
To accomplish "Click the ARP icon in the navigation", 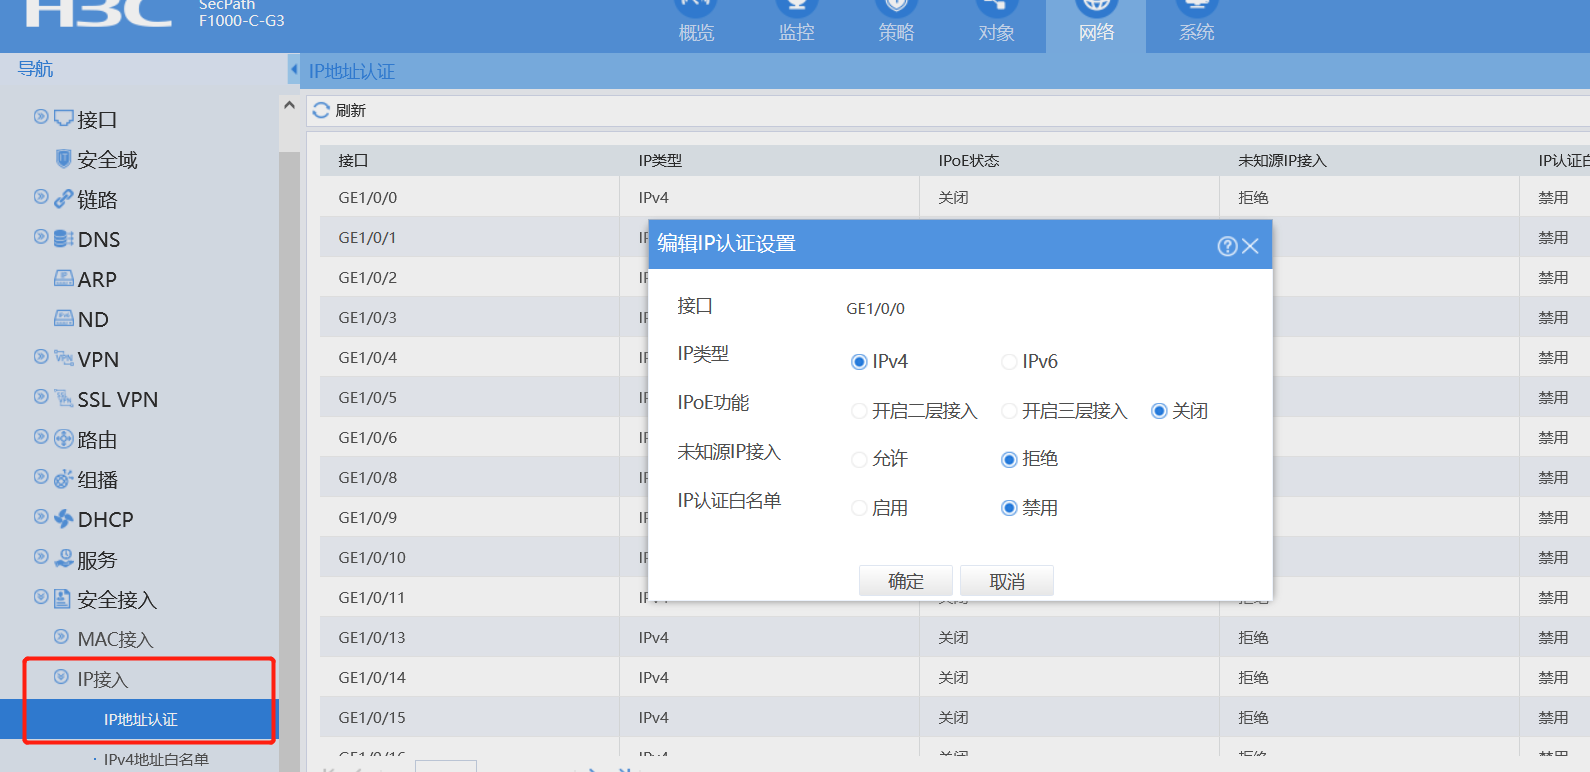I will 63,279.
